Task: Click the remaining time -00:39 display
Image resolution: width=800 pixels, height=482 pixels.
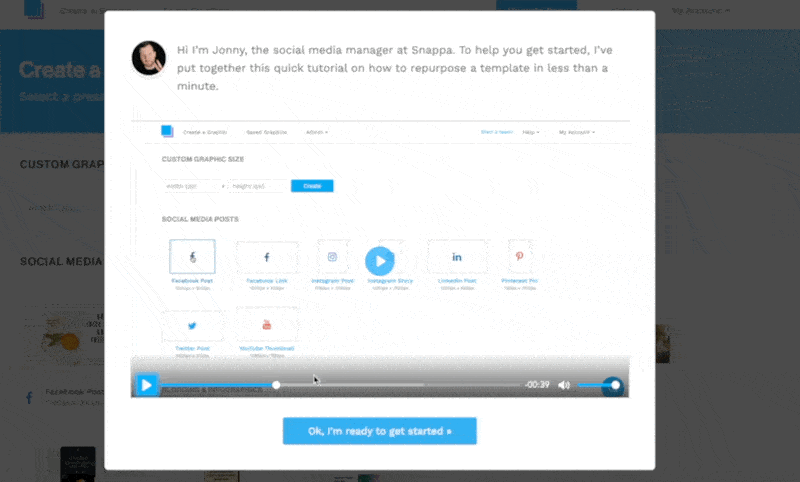Action: click(537, 385)
